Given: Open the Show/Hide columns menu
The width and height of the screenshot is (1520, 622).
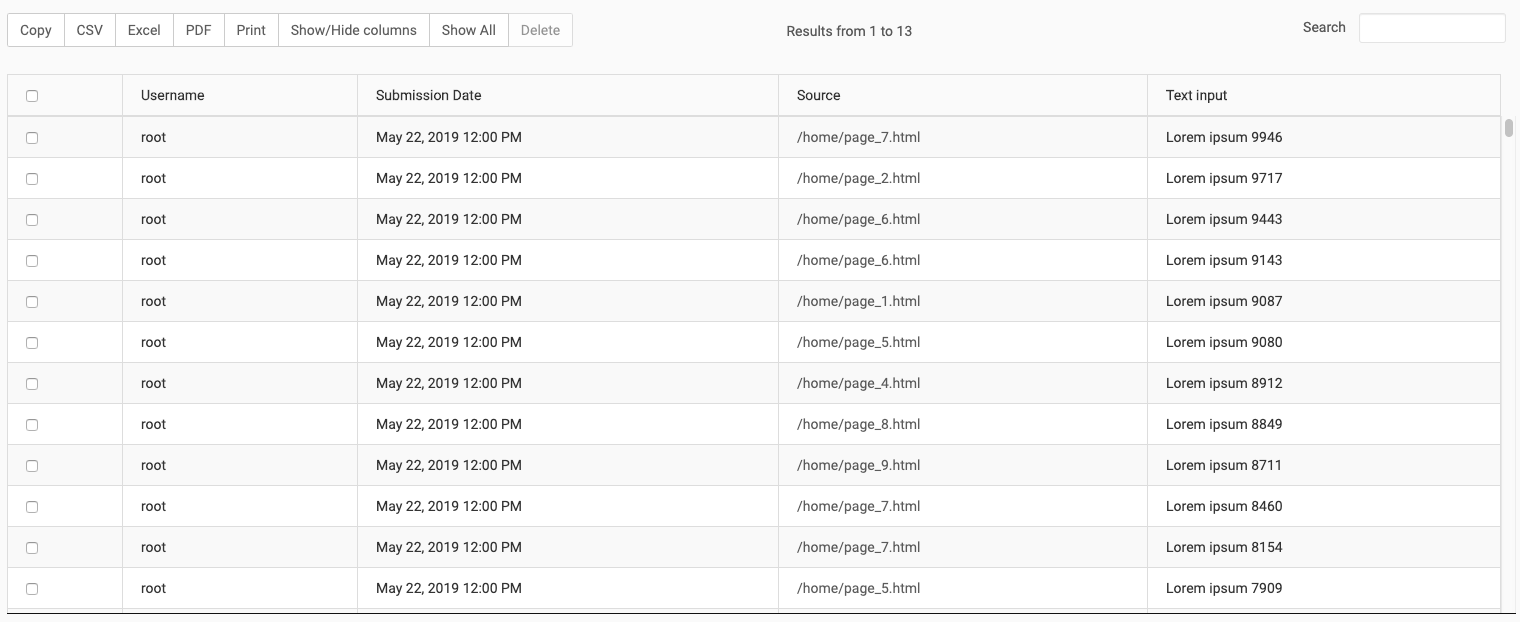Looking at the screenshot, I should click(x=352, y=29).
